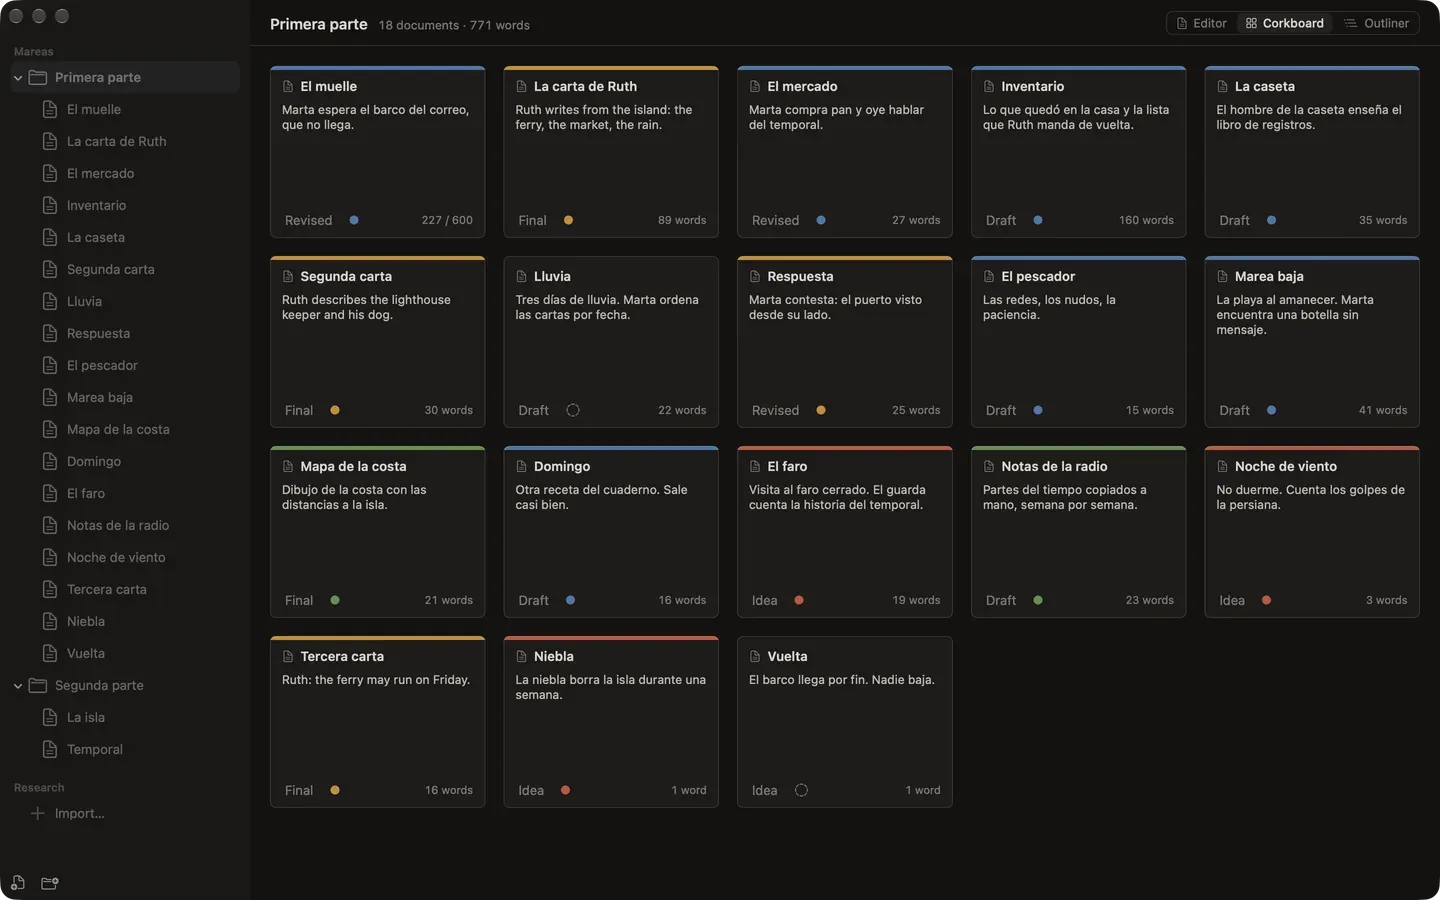Select Respuesta in the sidebar tree
The height and width of the screenshot is (900, 1440).
tap(125, 333)
